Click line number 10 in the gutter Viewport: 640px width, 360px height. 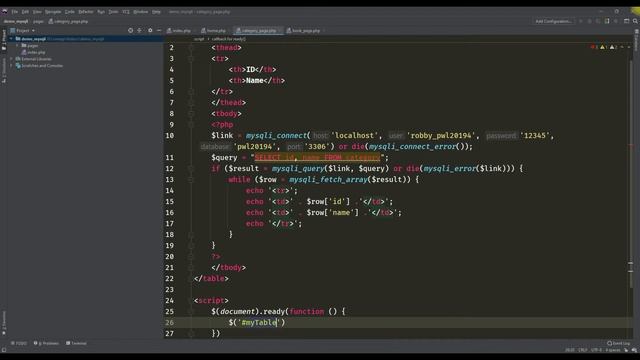tap(170, 136)
